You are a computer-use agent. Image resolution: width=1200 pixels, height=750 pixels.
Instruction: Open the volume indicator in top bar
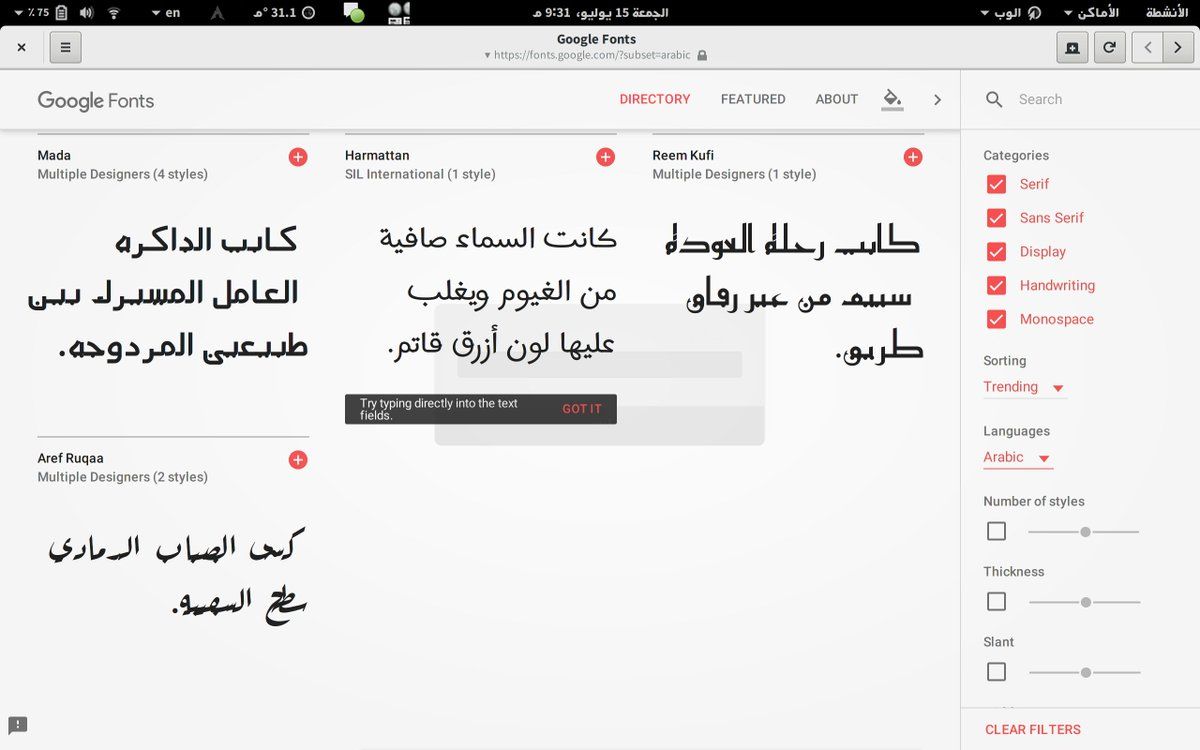click(87, 13)
